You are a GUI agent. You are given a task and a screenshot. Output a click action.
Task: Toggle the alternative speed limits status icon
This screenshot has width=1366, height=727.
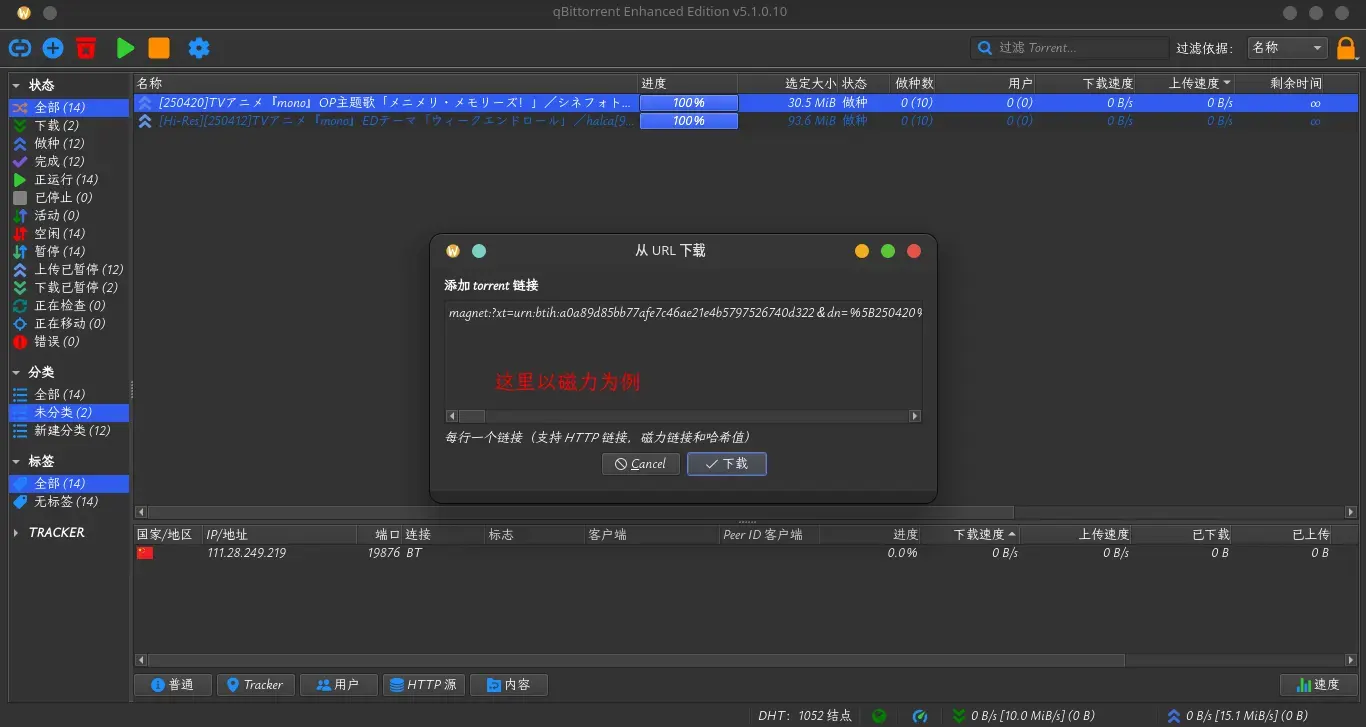tap(920, 715)
